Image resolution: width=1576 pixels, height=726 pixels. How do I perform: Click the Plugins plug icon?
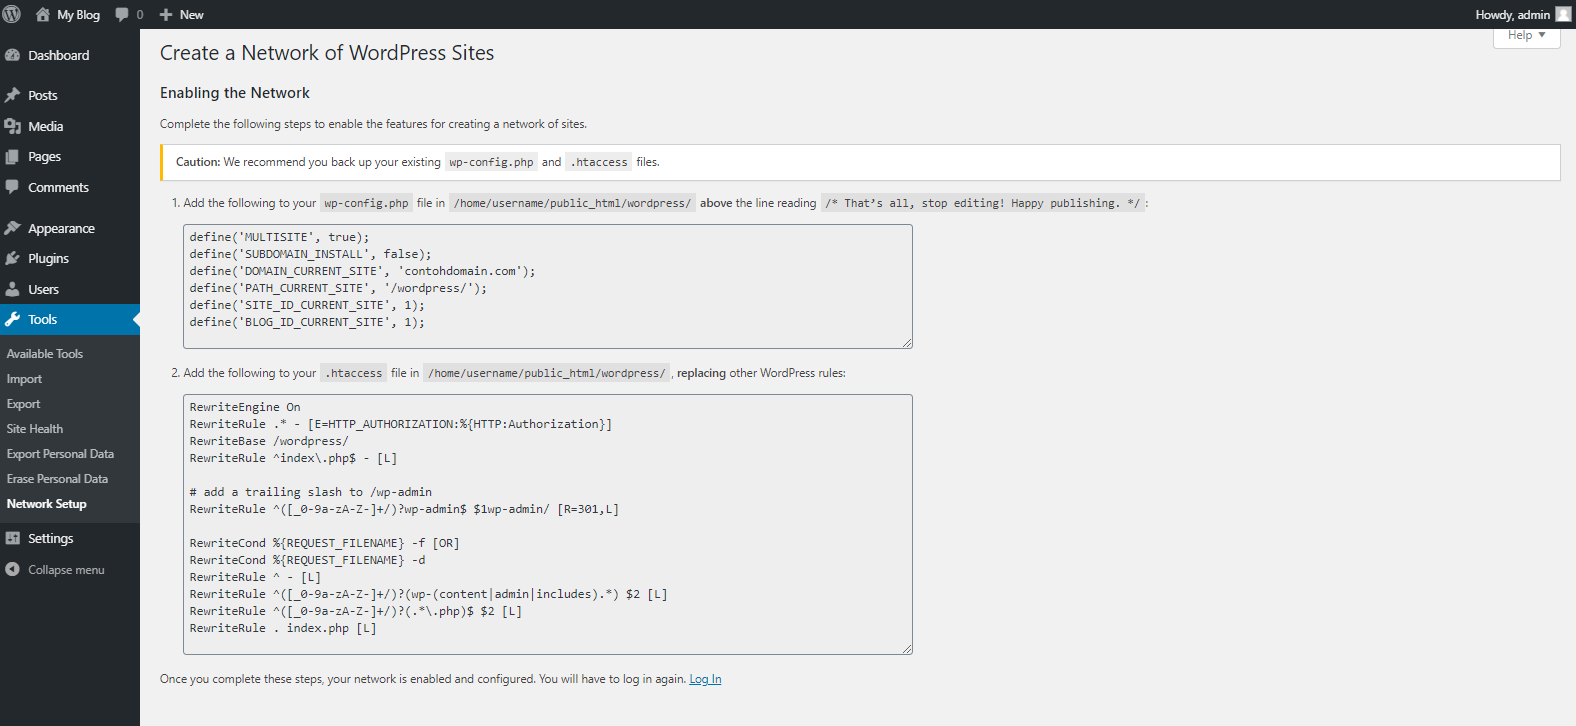[13, 259]
